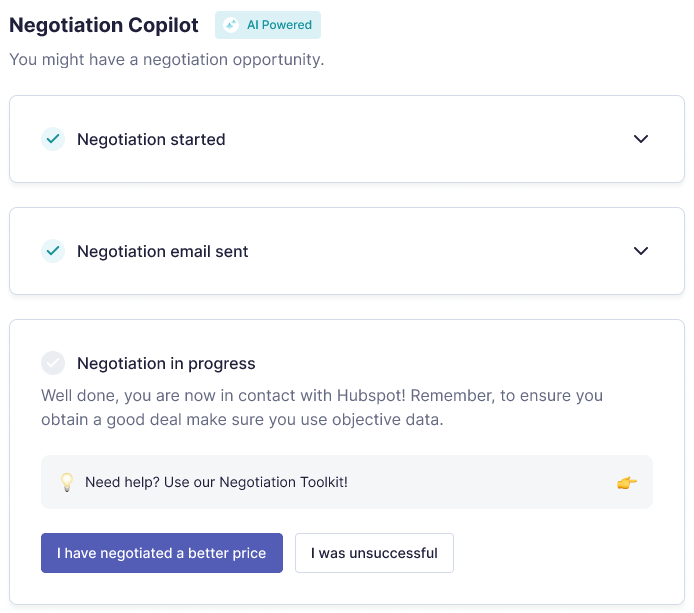Viewport: 694px width, 613px height.
Task: Click the AI Powered sparkle icon
Action: (x=231, y=25)
